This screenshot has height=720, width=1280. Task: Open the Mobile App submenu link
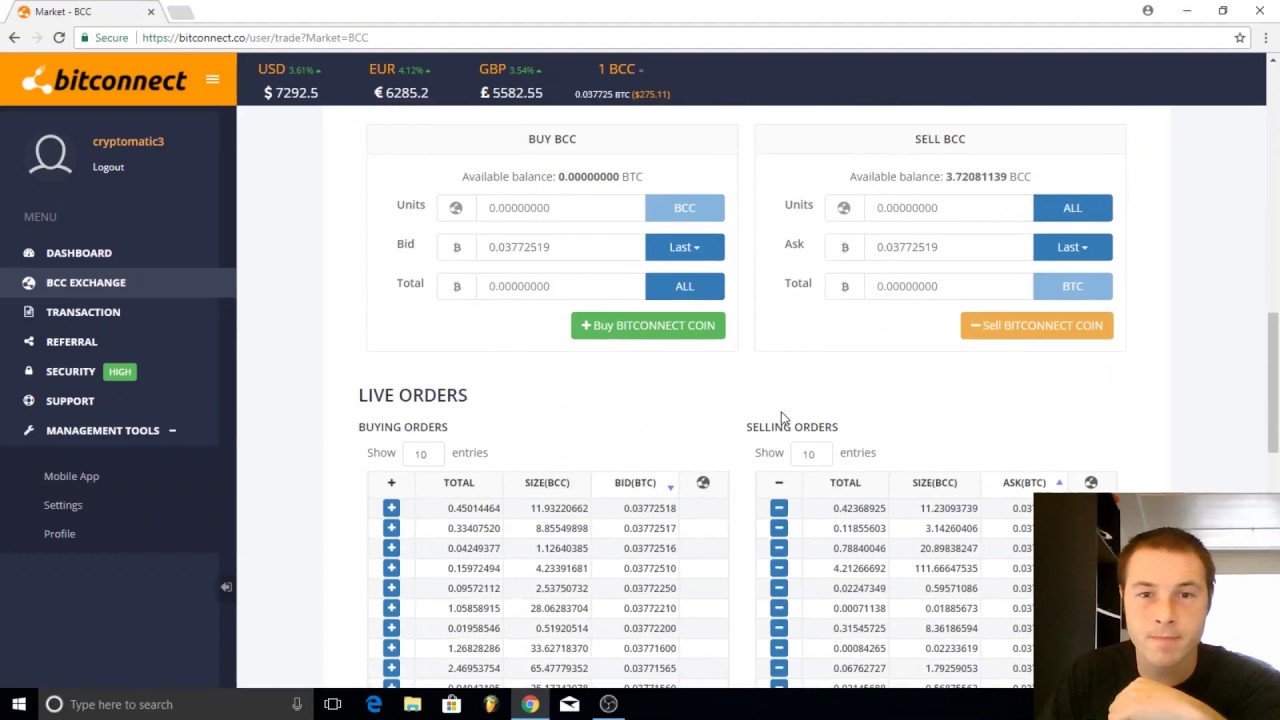click(x=71, y=476)
